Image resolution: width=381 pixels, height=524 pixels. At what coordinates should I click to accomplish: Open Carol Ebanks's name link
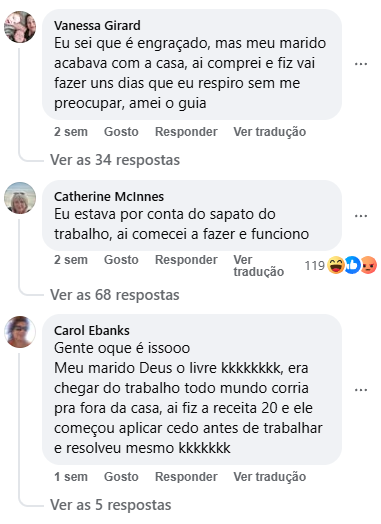92,331
